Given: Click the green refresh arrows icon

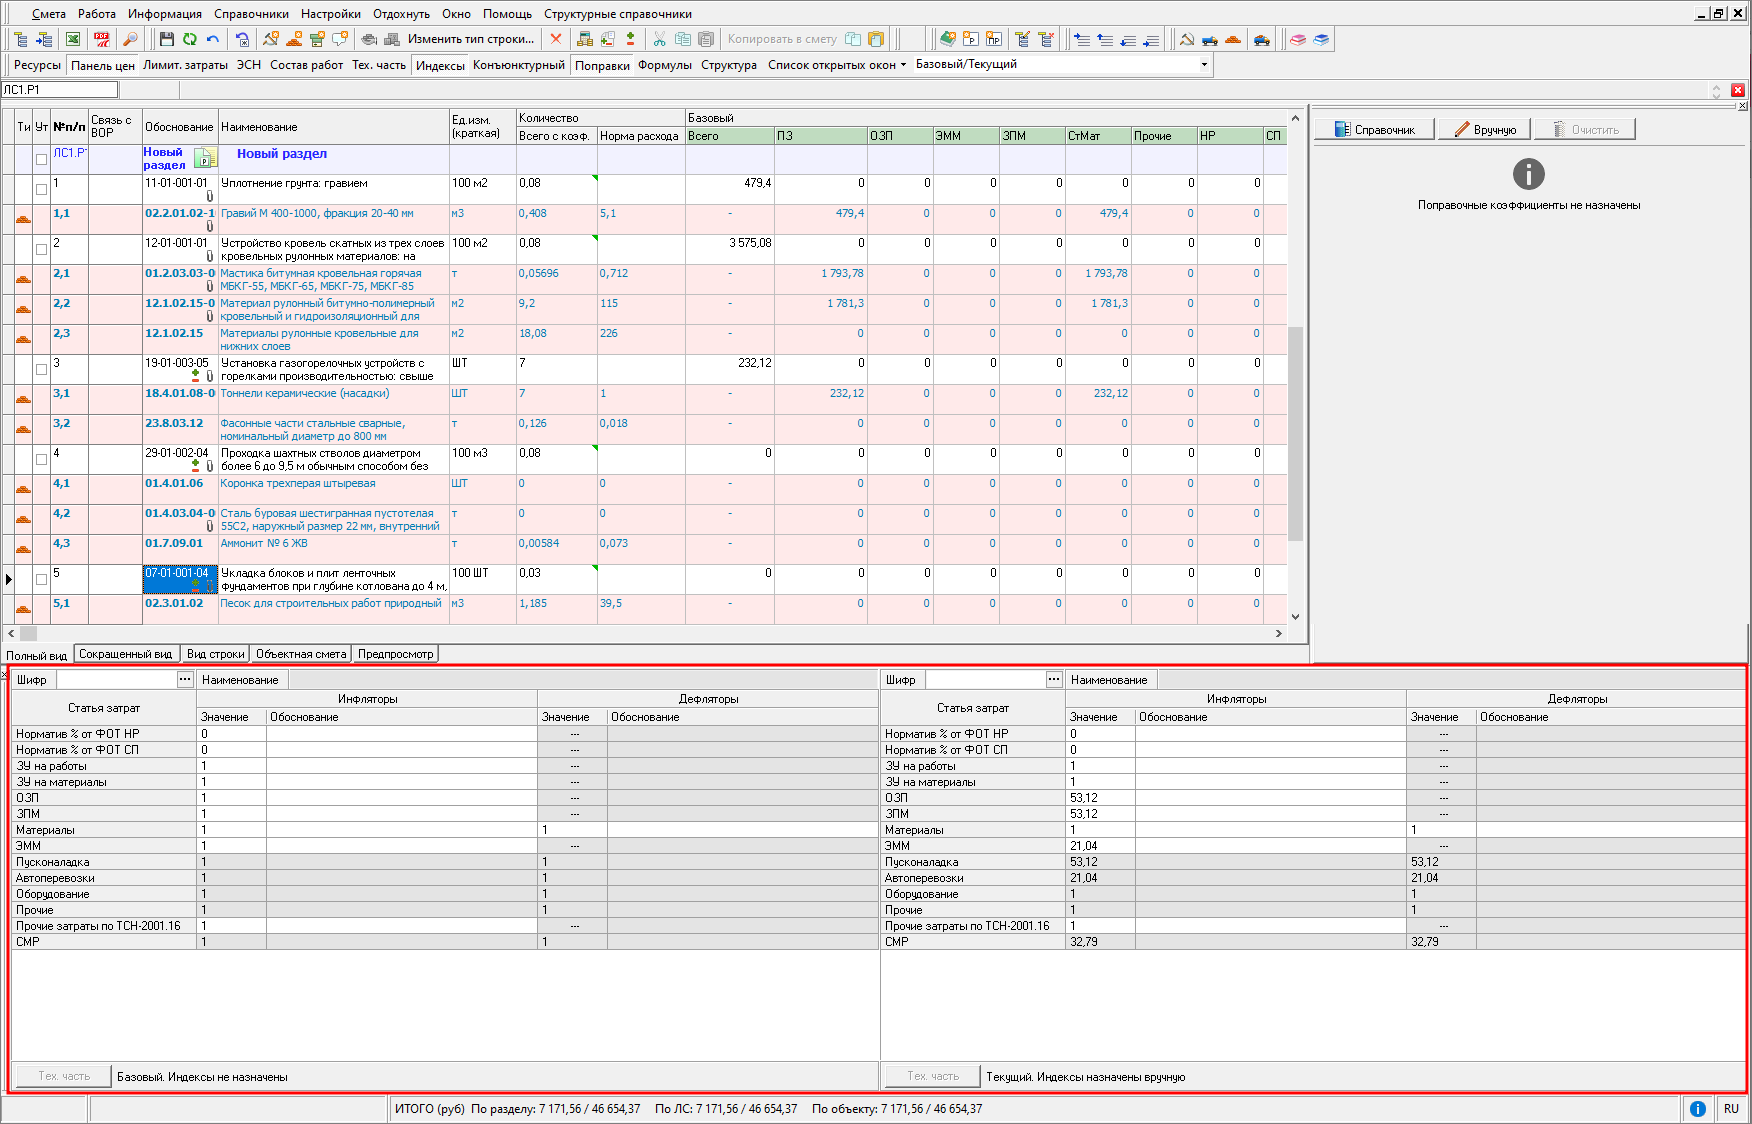Looking at the screenshot, I should pos(190,39).
